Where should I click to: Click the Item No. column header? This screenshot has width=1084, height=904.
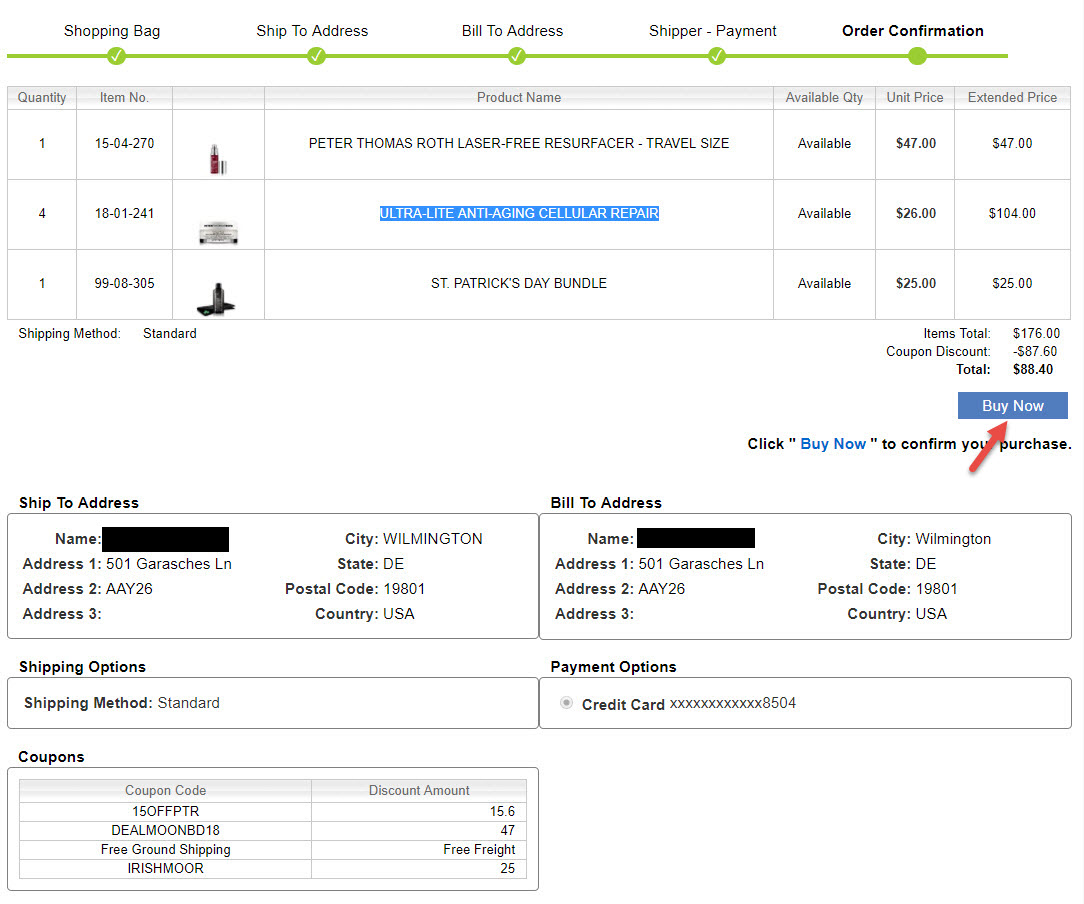tap(124, 97)
